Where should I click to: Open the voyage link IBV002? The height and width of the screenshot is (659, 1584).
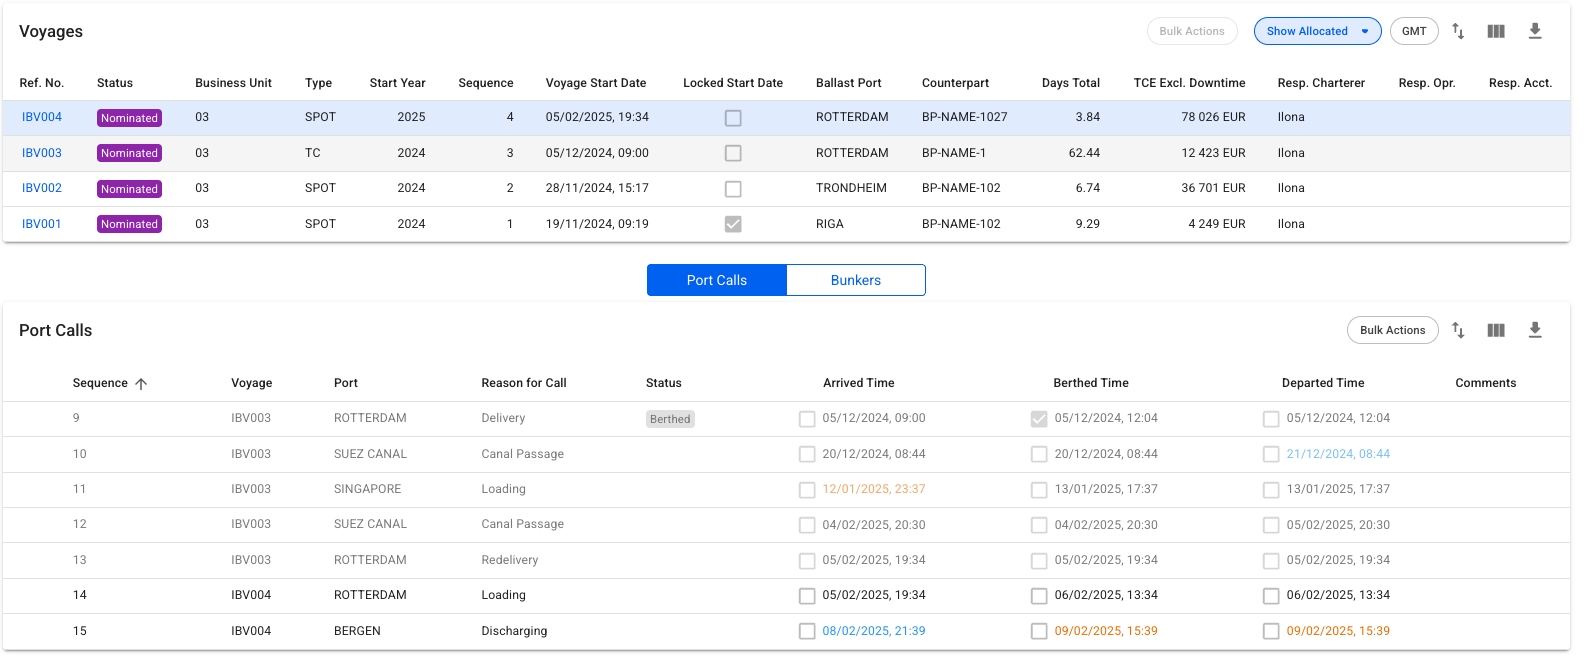(42, 188)
